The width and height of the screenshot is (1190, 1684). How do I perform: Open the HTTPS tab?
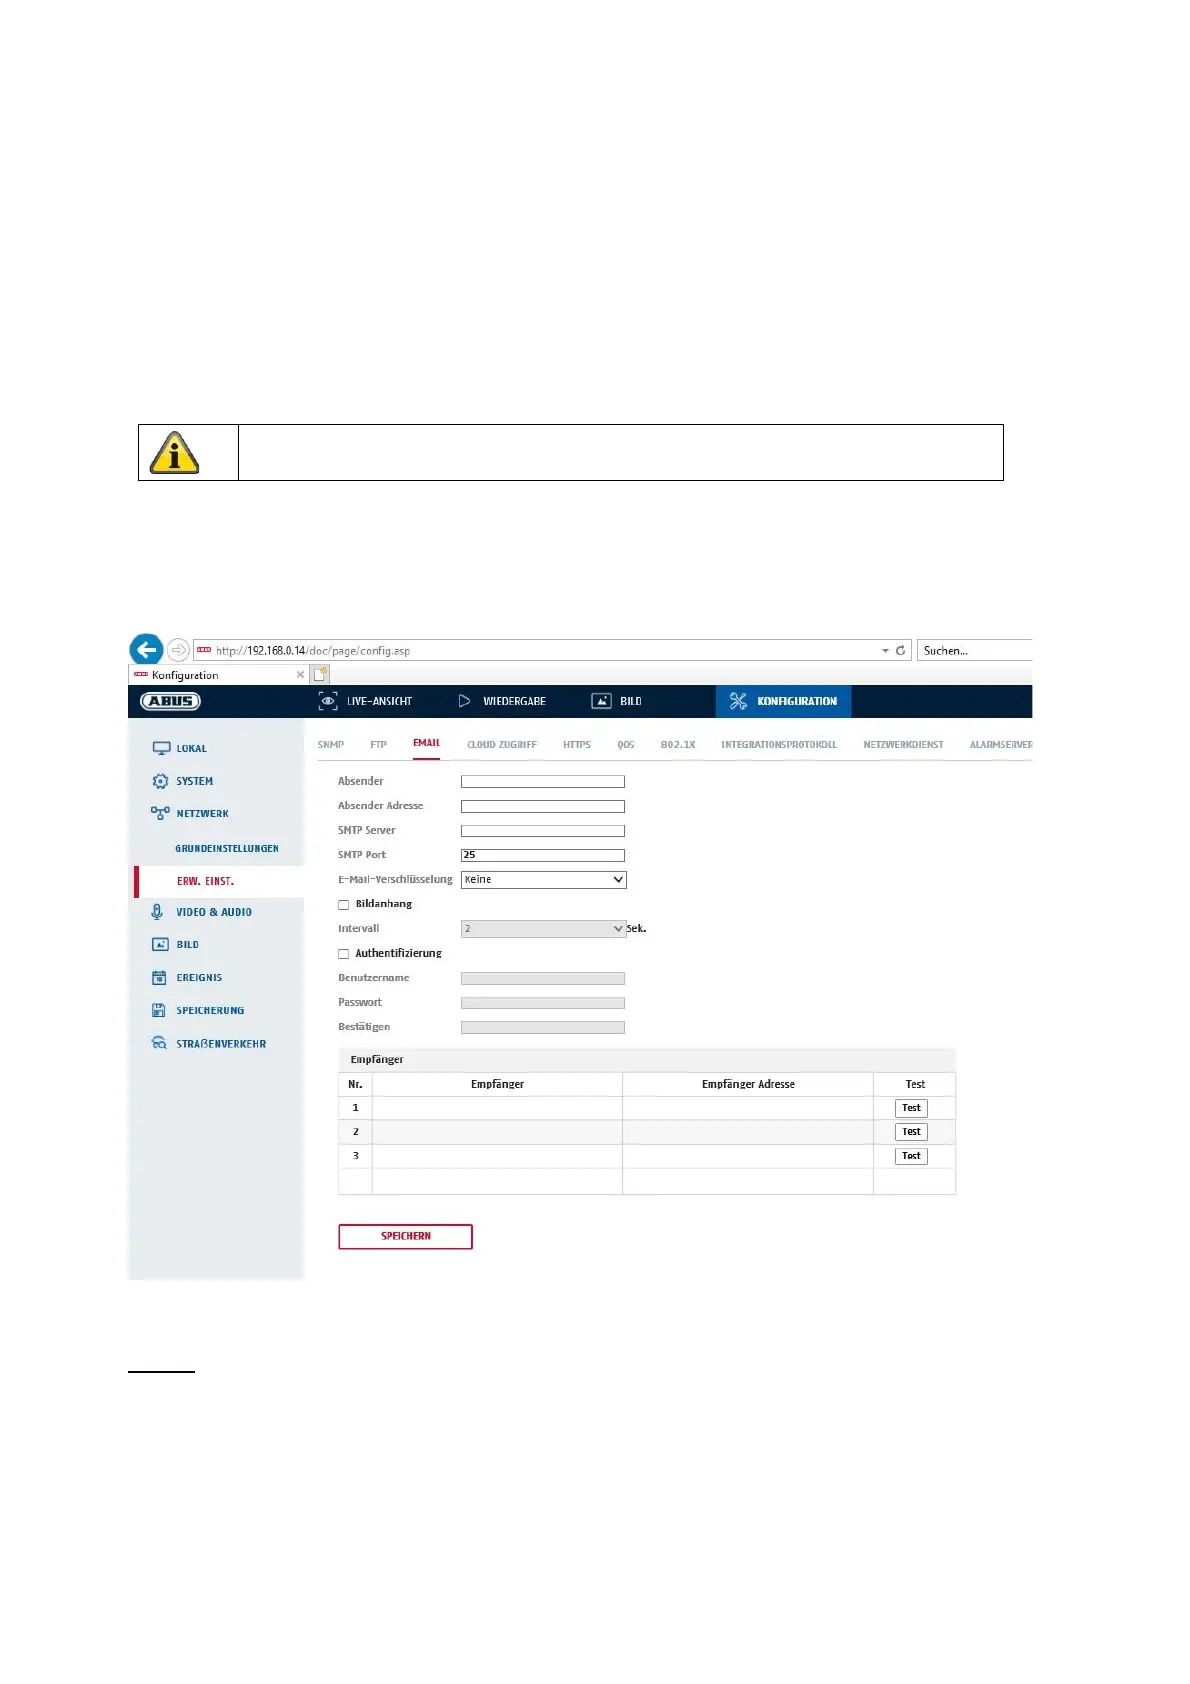click(577, 744)
